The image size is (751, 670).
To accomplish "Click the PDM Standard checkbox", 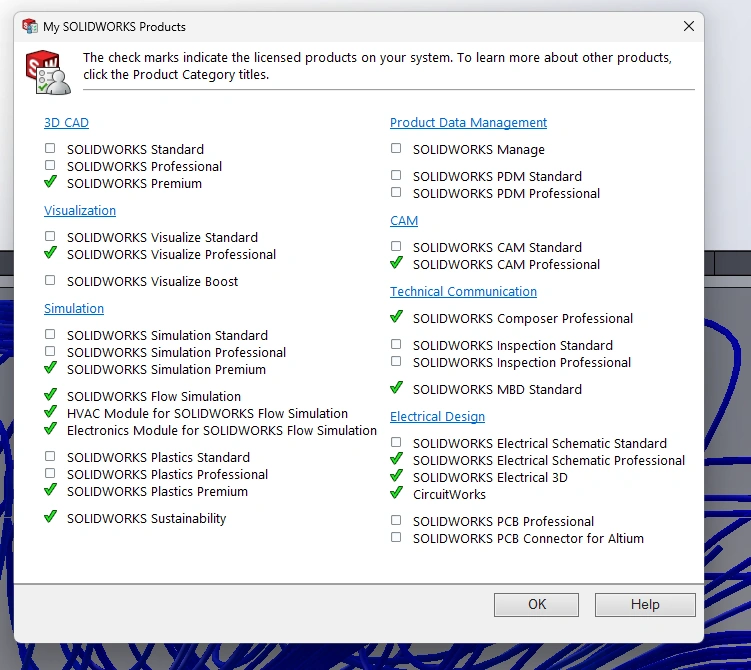I will 396,175.
